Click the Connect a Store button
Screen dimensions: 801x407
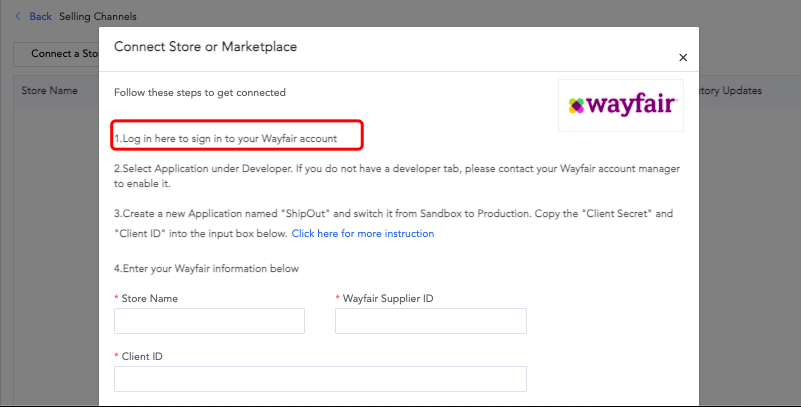(x=56, y=54)
